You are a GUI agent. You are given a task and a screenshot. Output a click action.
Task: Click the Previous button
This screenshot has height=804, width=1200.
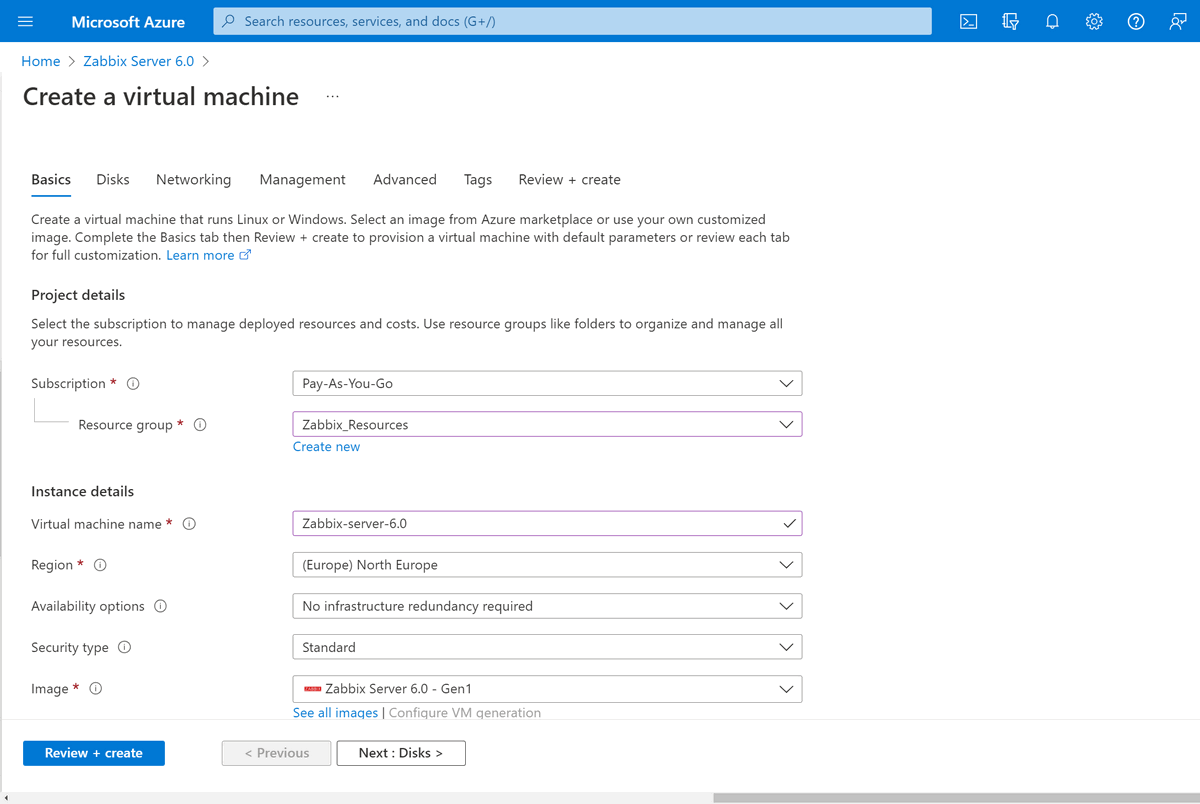pyautogui.click(x=276, y=753)
